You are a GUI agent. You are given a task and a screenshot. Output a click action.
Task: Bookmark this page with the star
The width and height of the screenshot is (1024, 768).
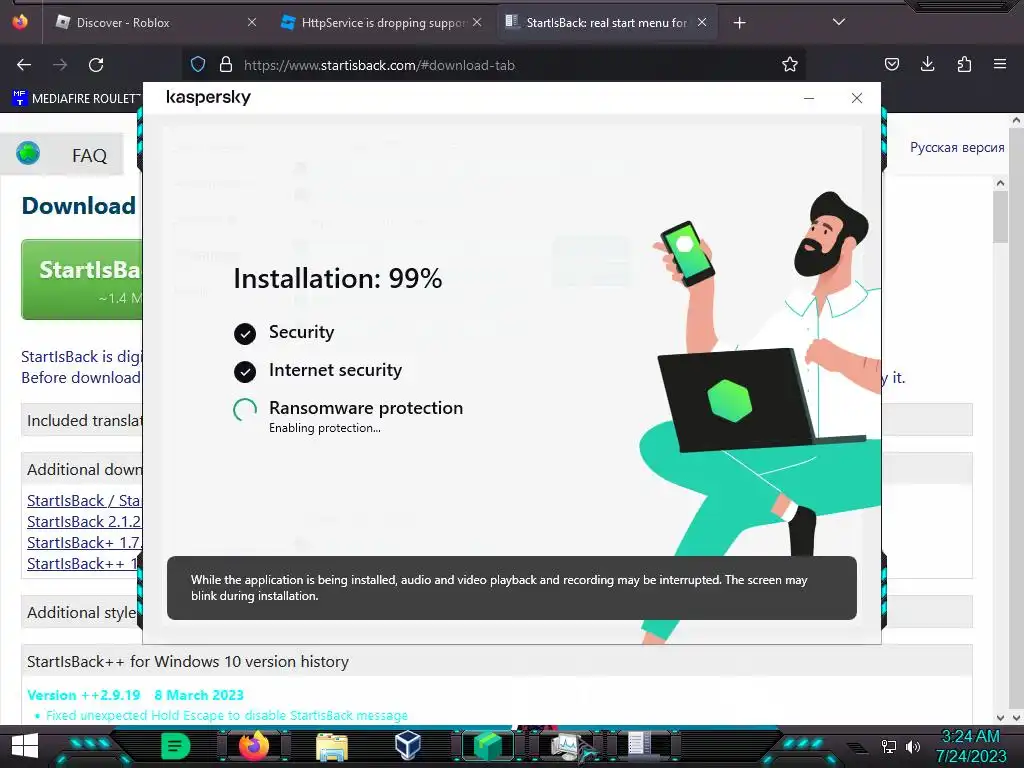click(790, 65)
